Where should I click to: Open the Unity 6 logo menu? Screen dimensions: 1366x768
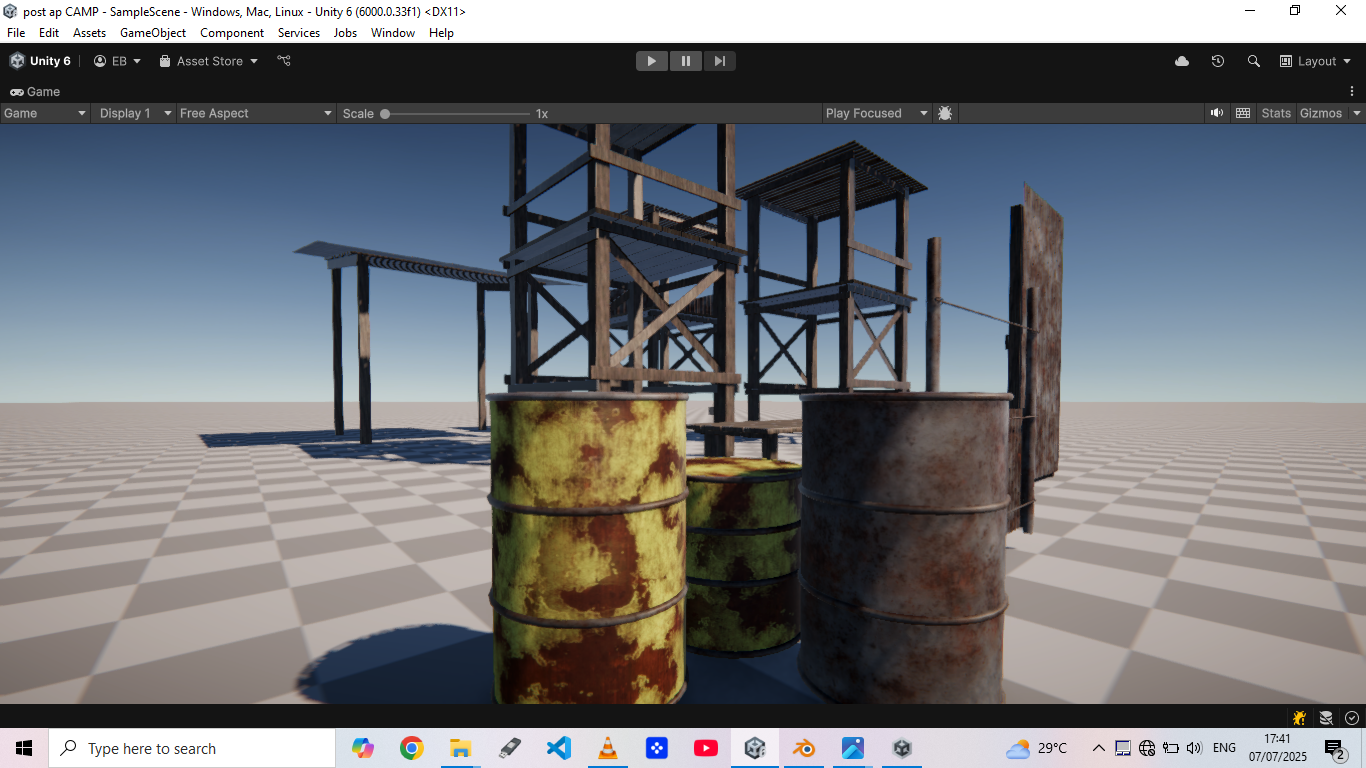tap(40, 61)
